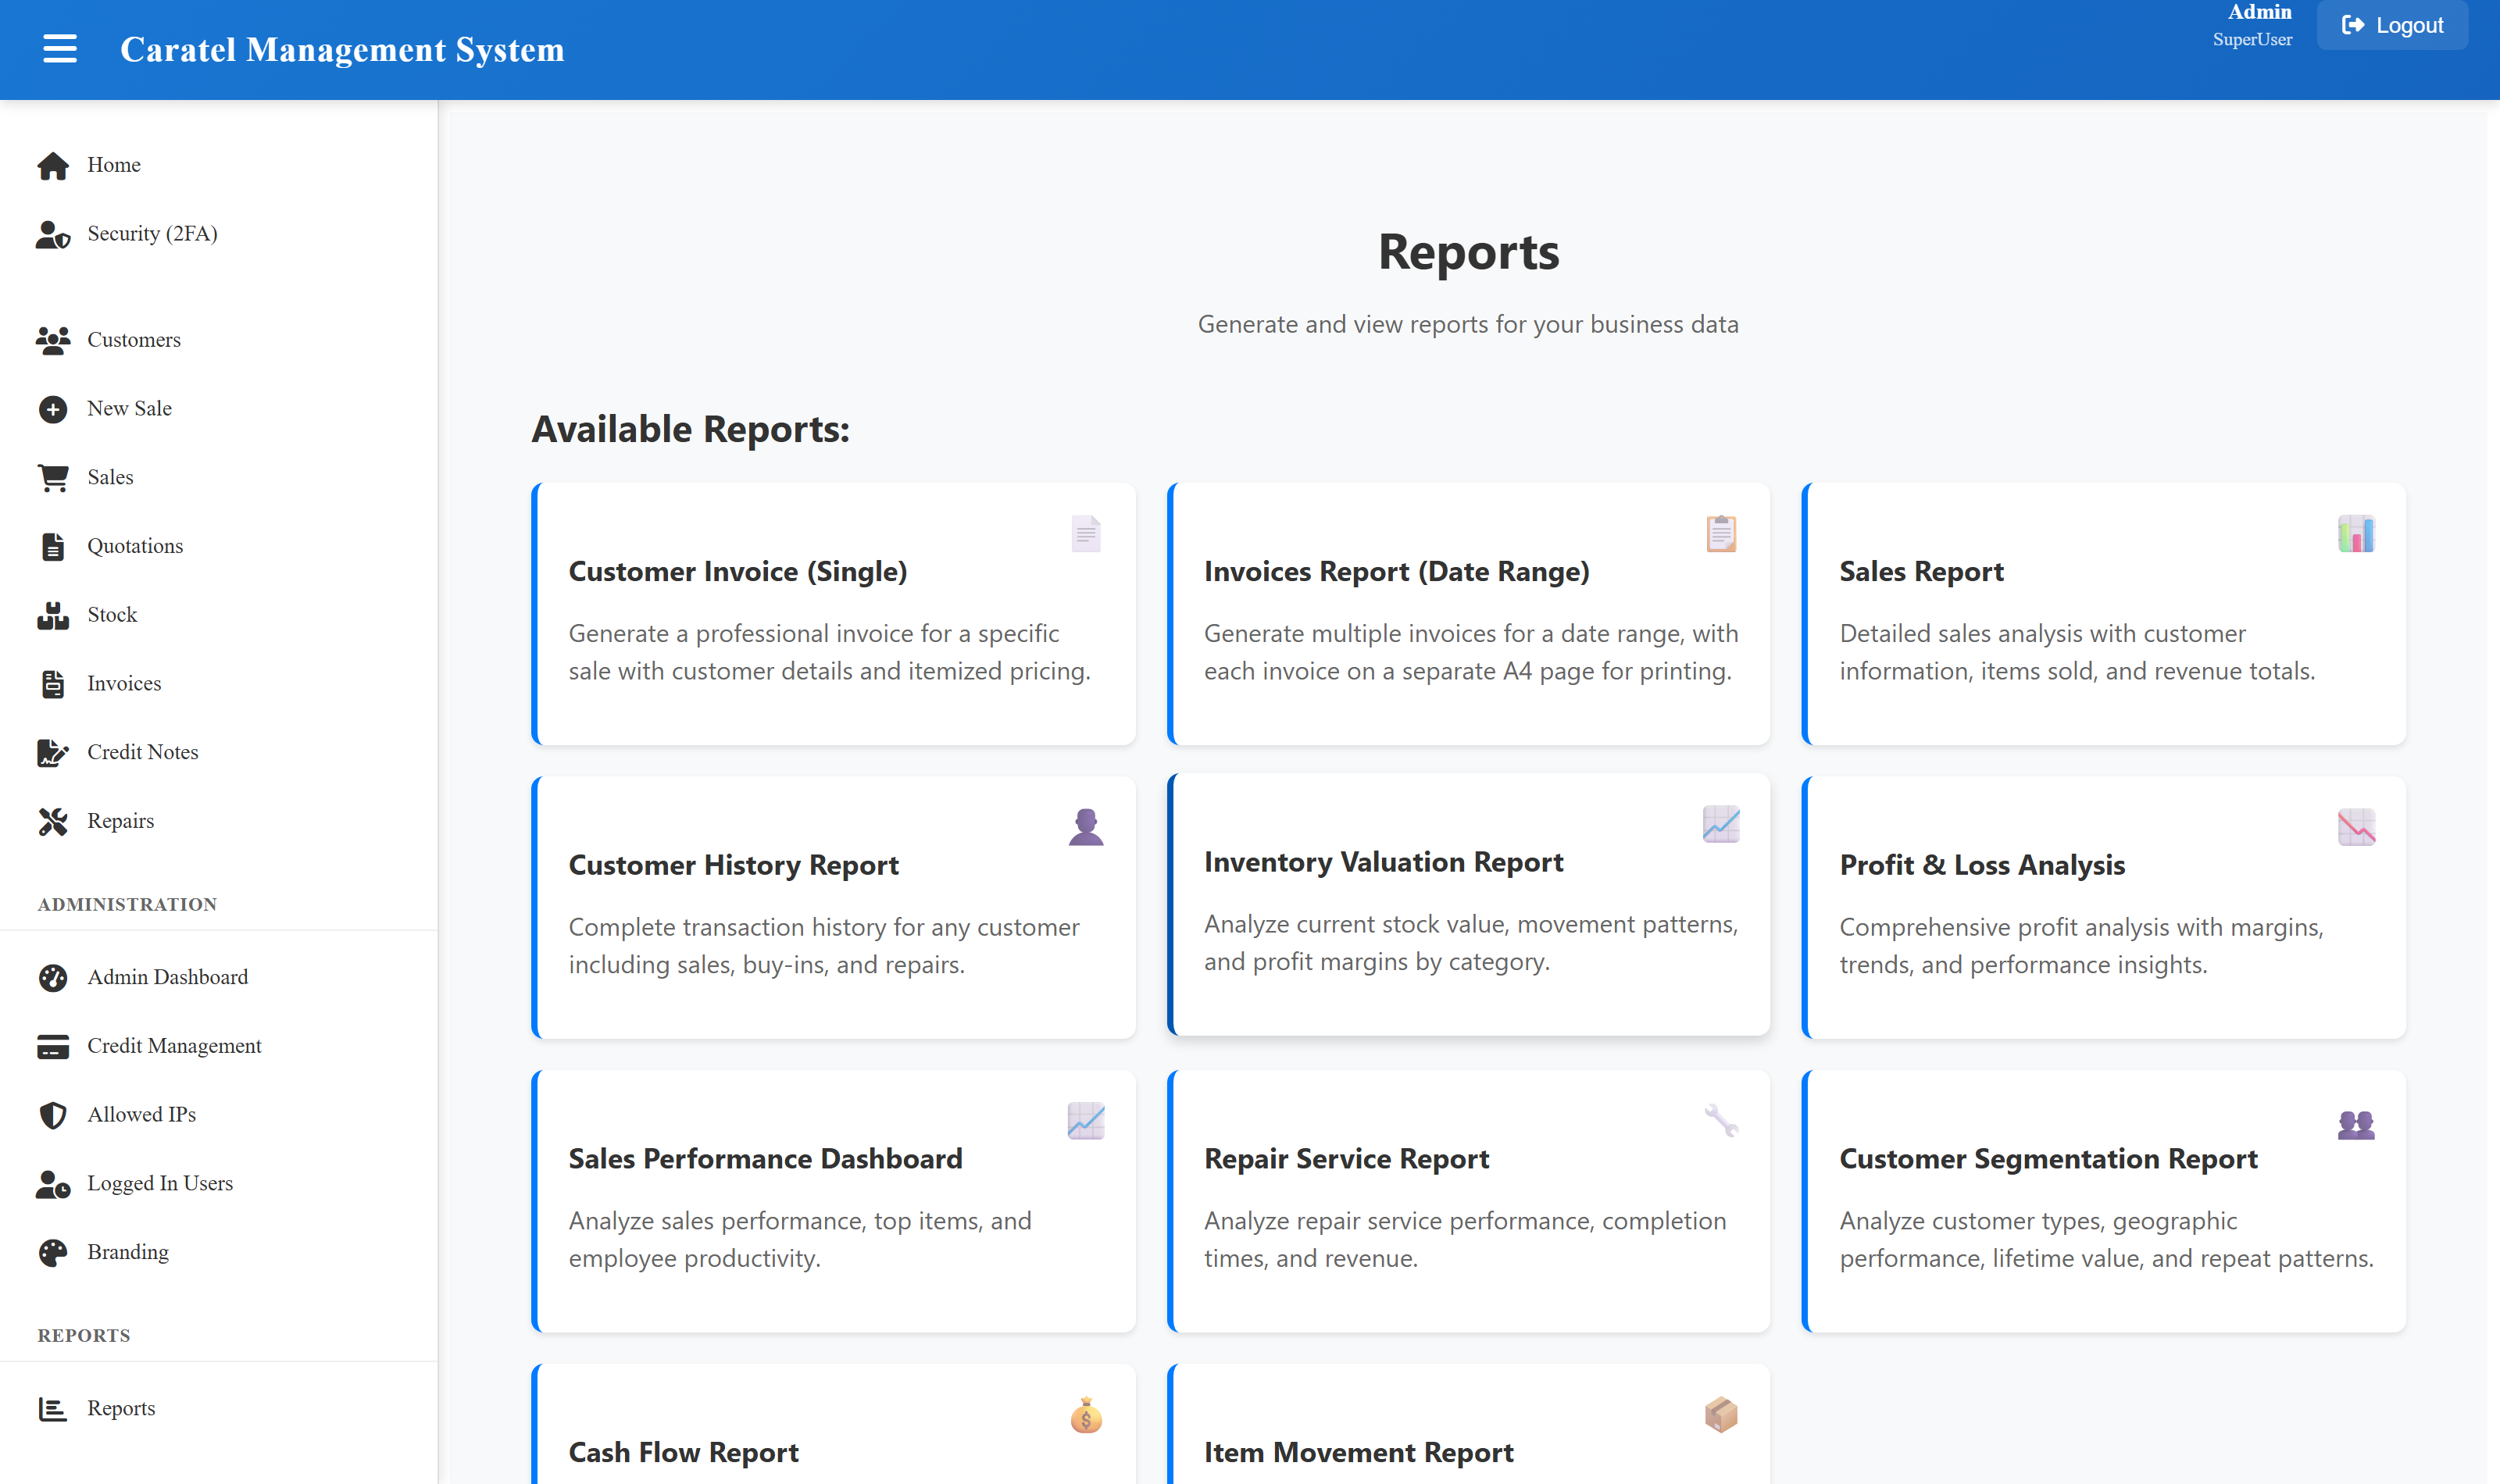Click the Logged In Users clock icon
The width and height of the screenshot is (2500, 1484).
(53, 1184)
